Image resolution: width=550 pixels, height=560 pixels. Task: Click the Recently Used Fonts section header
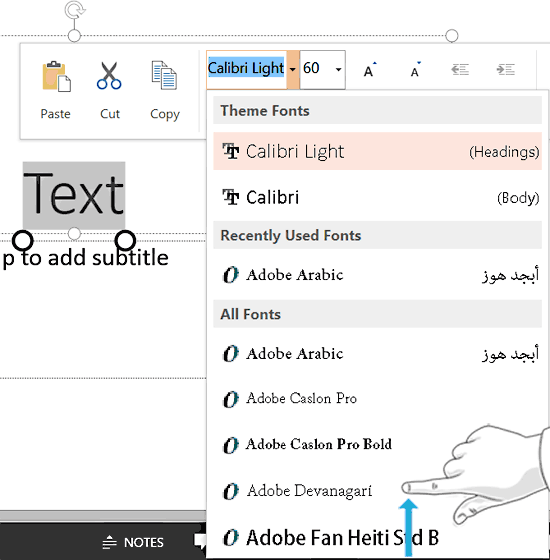click(378, 235)
